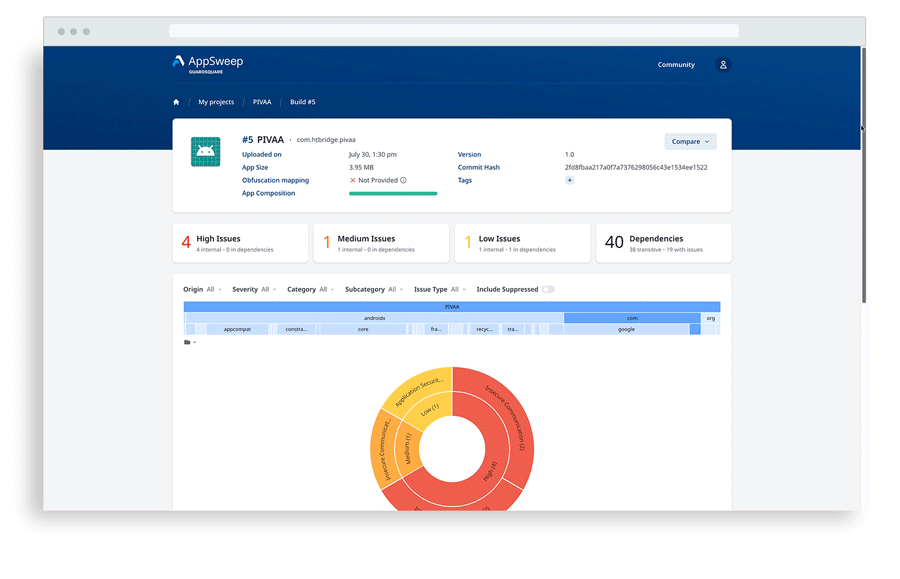900x579 pixels.
Task: Click the Medium (1) chart segment
Action: (409, 448)
